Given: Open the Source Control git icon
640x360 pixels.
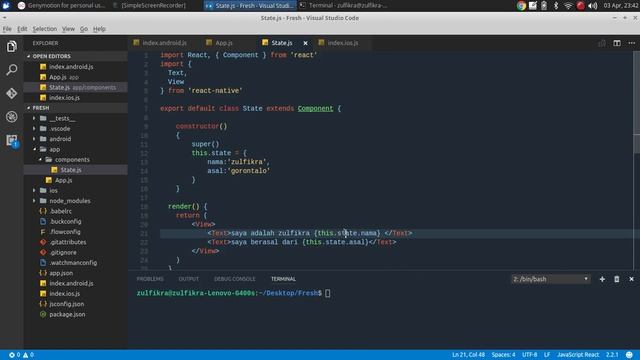Looking at the screenshot, I should [11, 93].
